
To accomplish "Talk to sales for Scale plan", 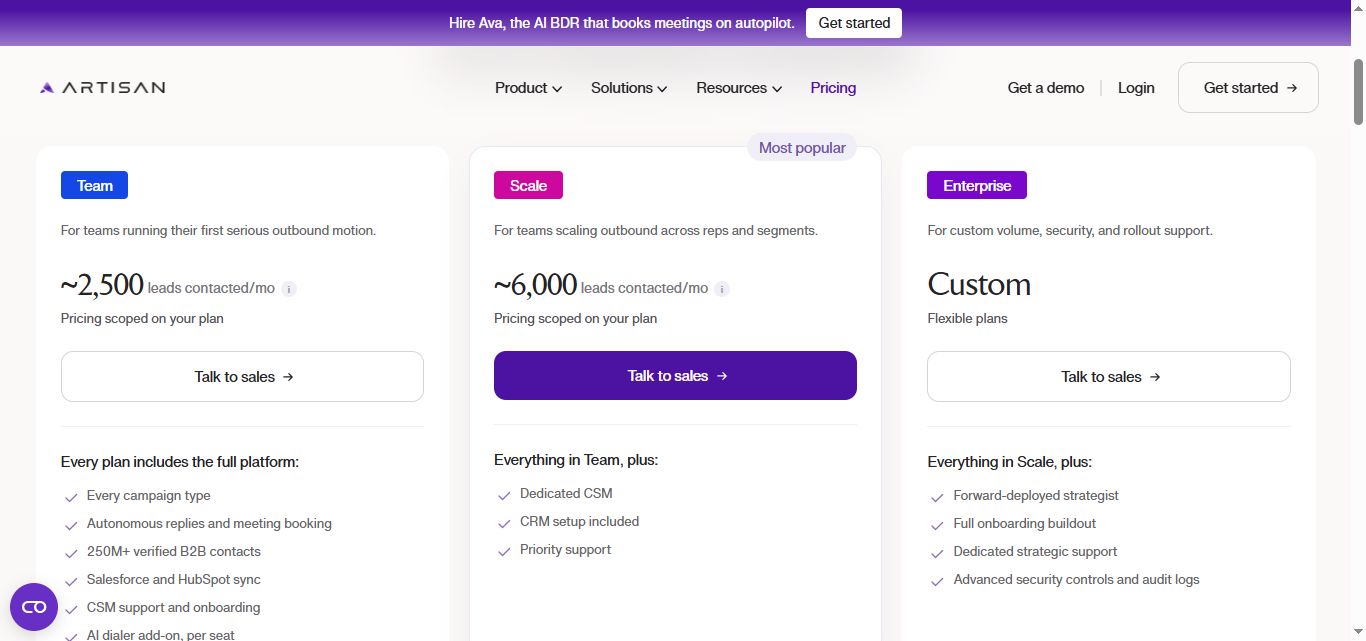I will (x=675, y=376).
